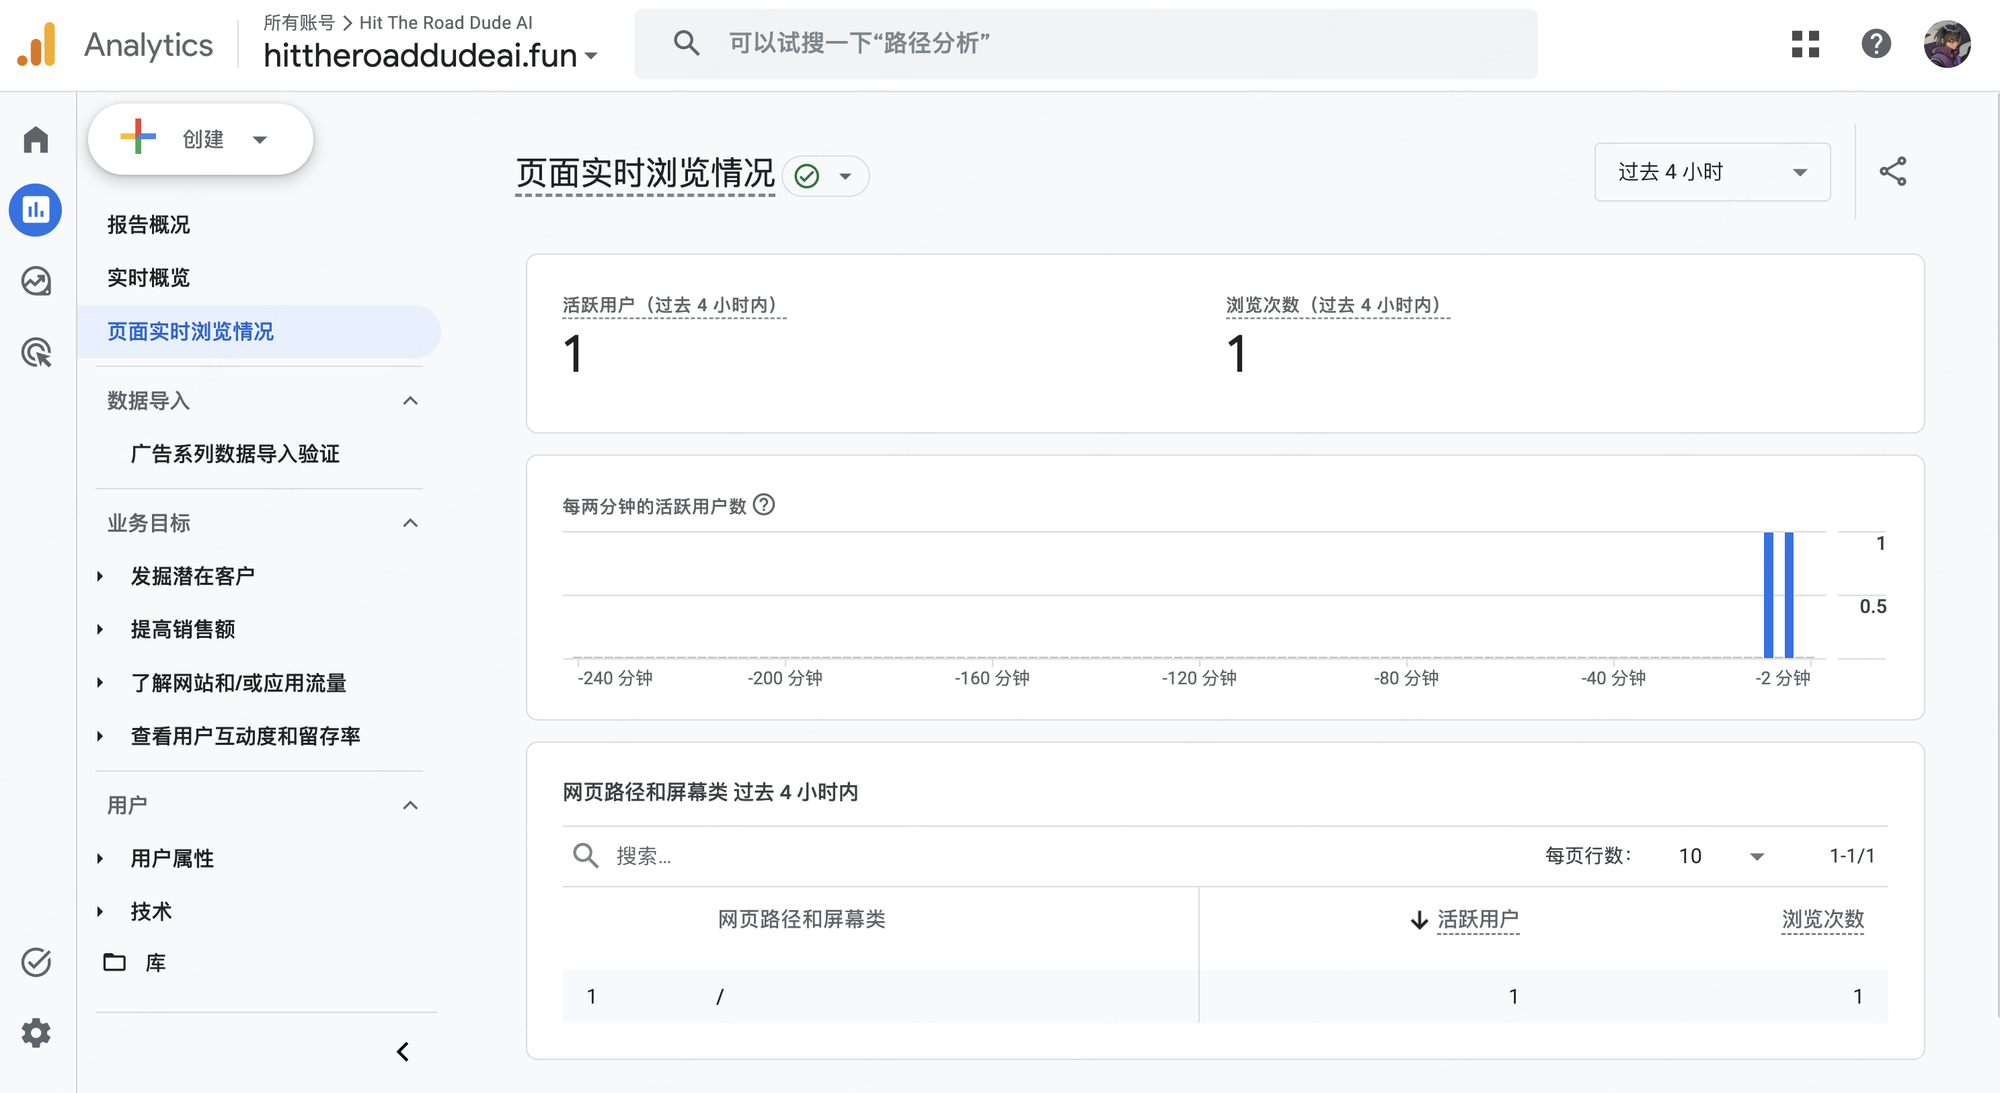Expand 提高销售额 tree item
2000x1093 pixels.
100,629
